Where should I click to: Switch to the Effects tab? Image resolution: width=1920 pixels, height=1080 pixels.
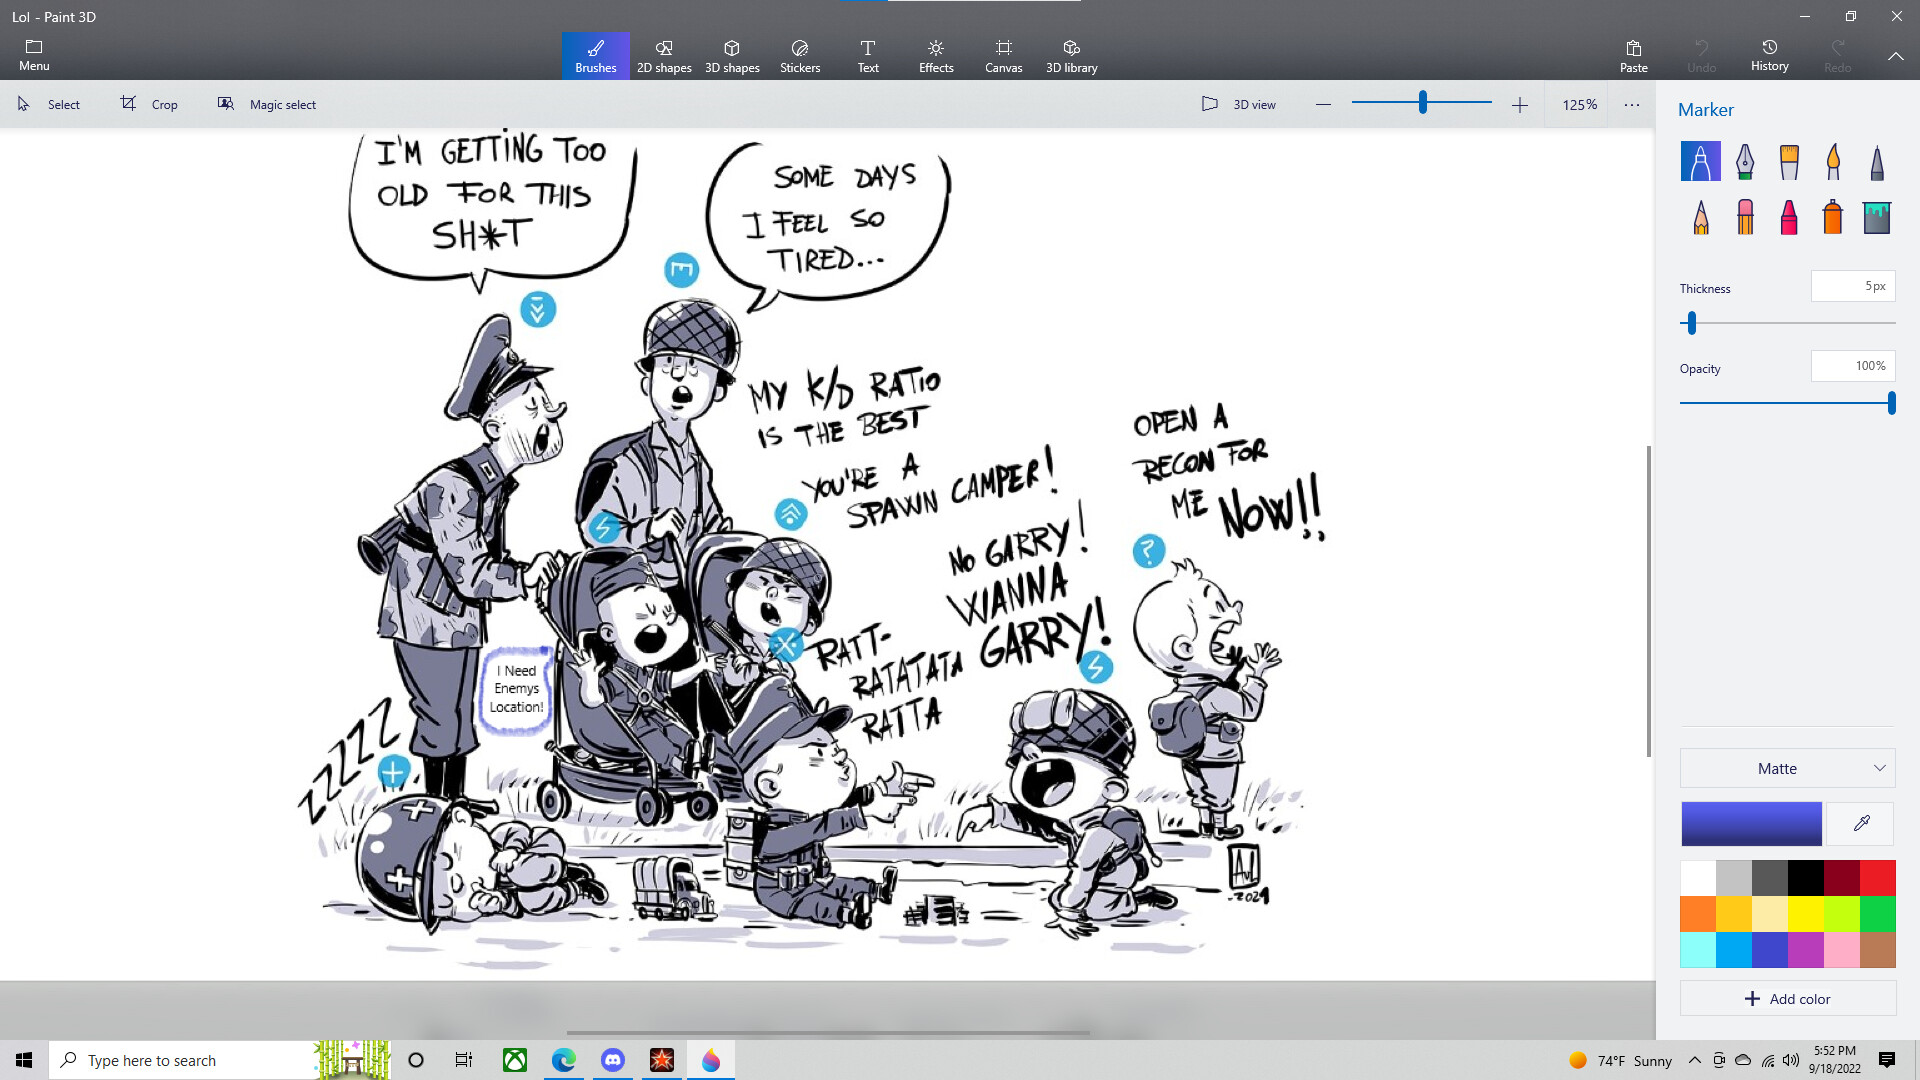(936, 56)
